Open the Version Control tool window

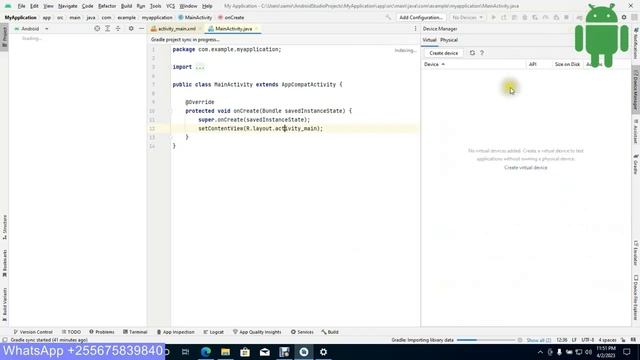tap(33, 332)
